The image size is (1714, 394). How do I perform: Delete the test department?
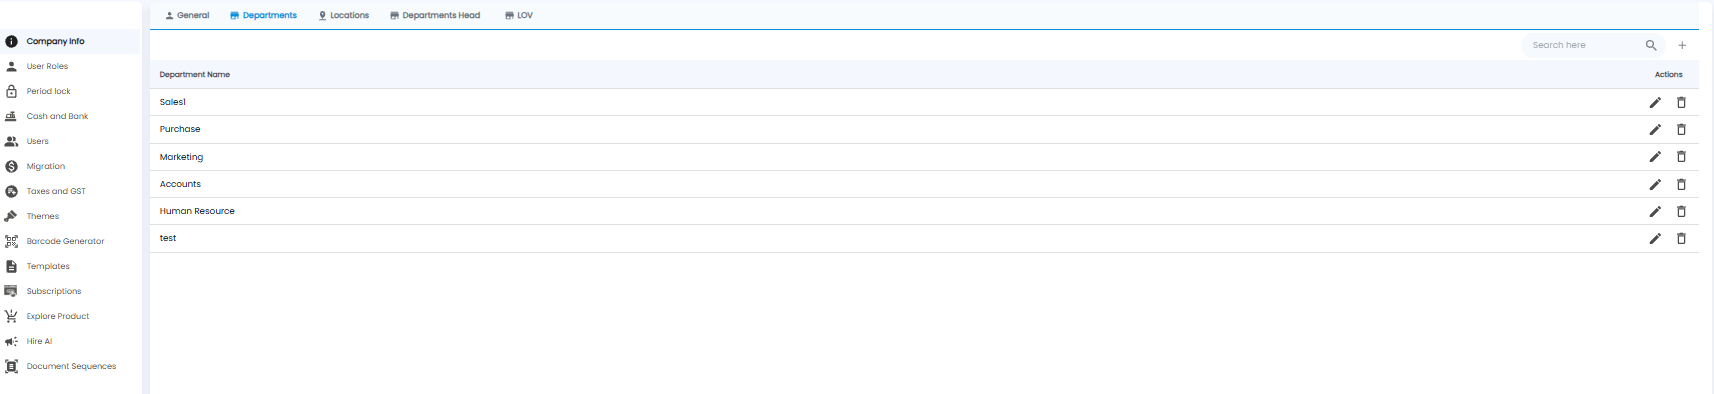[x=1681, y=238]
